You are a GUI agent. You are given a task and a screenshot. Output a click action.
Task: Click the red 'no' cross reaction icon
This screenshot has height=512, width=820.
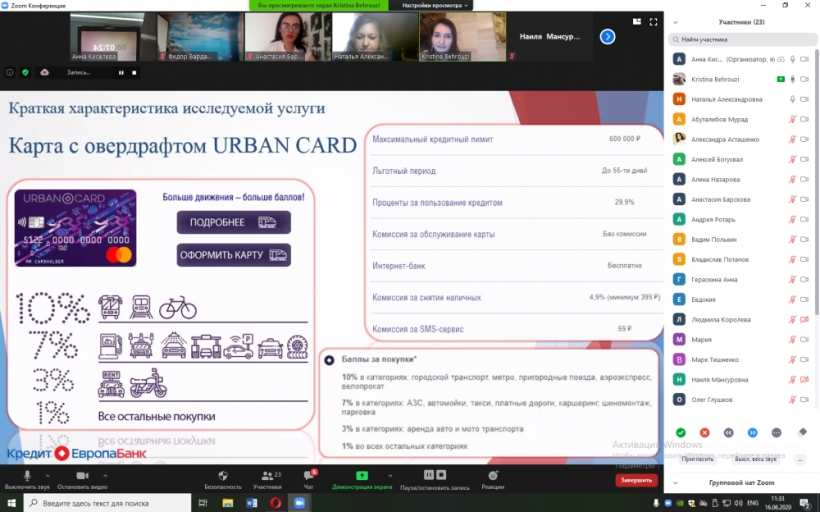(x=704, y=433)
